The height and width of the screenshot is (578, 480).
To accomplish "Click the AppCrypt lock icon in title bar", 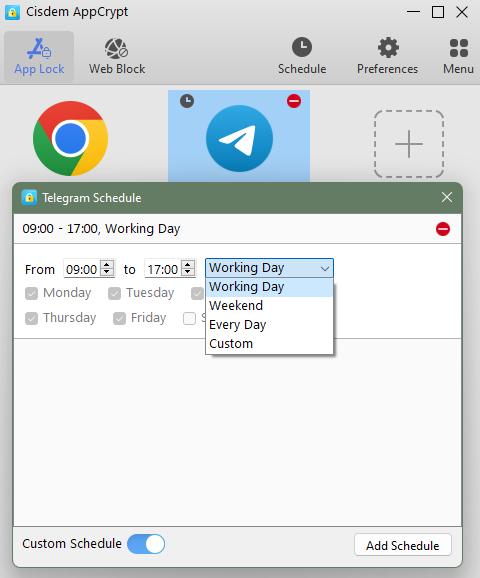I will tap(12, 13).
